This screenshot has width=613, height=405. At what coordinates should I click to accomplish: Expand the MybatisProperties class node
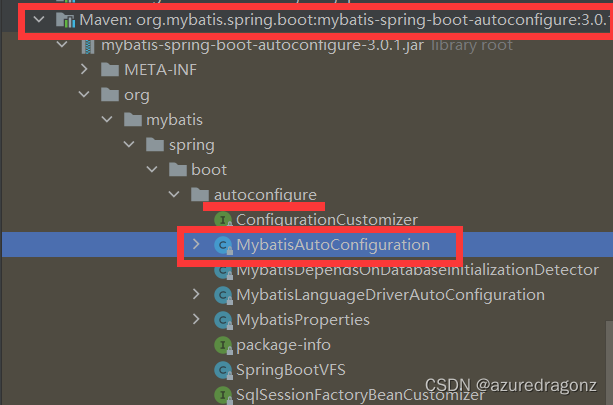196,319
